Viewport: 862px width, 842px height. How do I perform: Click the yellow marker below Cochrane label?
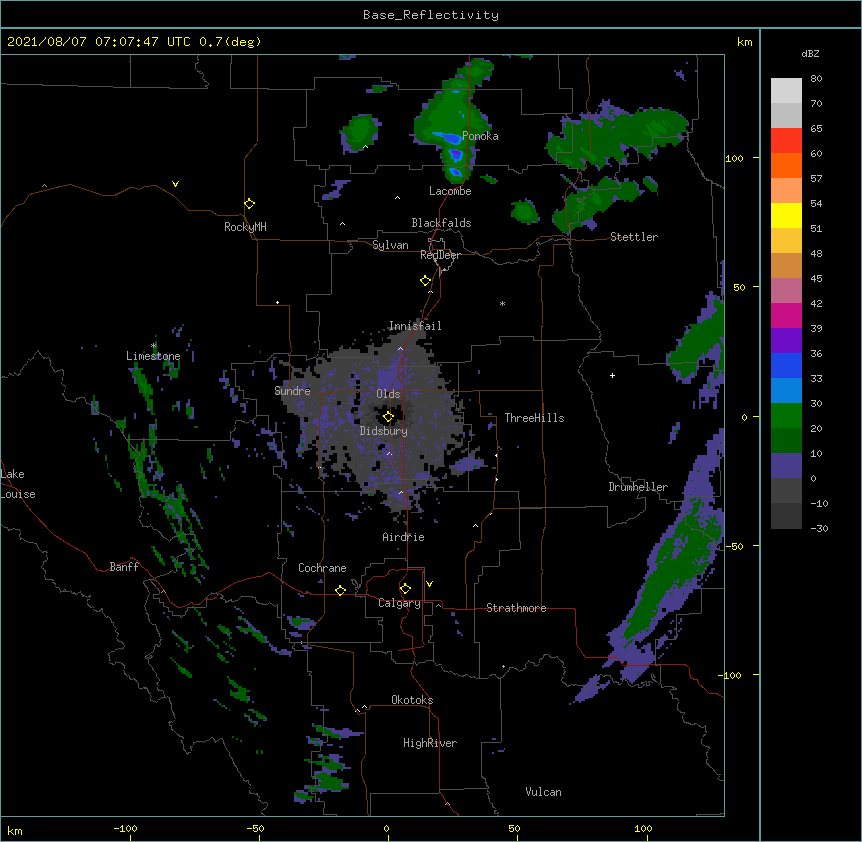click(340, 590)
